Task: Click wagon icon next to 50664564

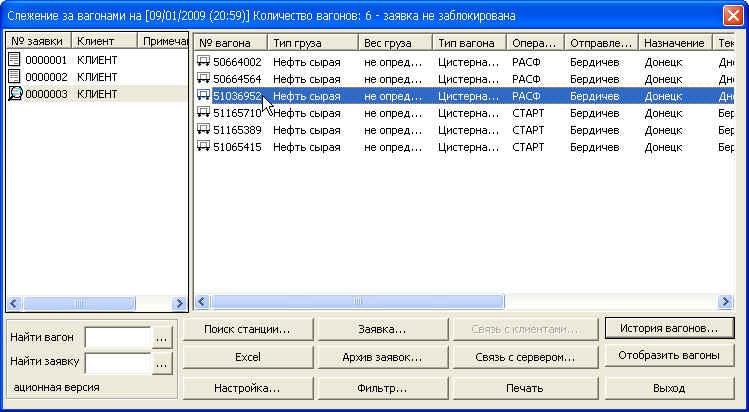Action: pos(203,78)
